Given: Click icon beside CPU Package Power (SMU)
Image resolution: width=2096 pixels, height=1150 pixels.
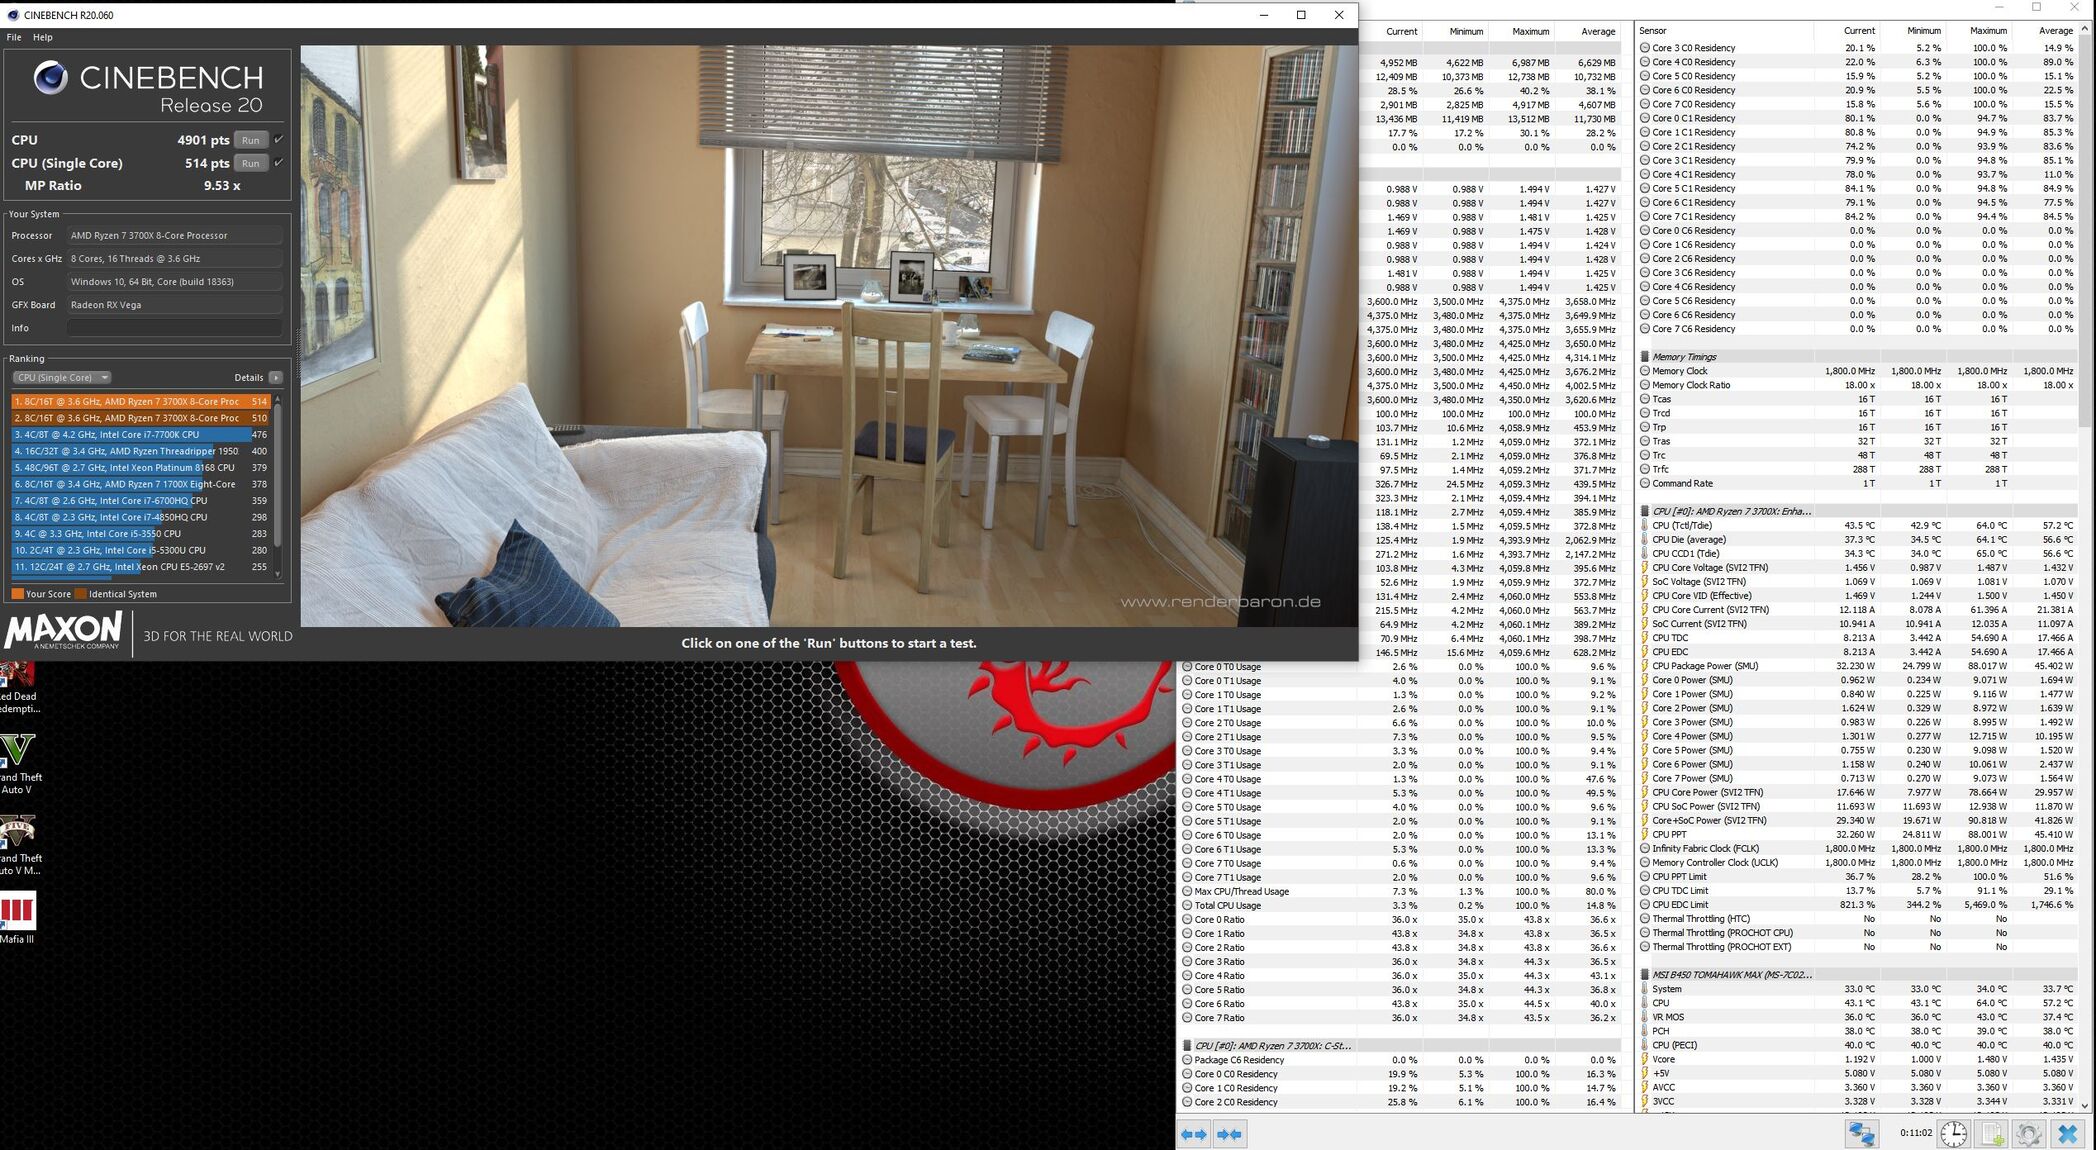Looking at the screenshot, I should click(x=1645, y=666).
